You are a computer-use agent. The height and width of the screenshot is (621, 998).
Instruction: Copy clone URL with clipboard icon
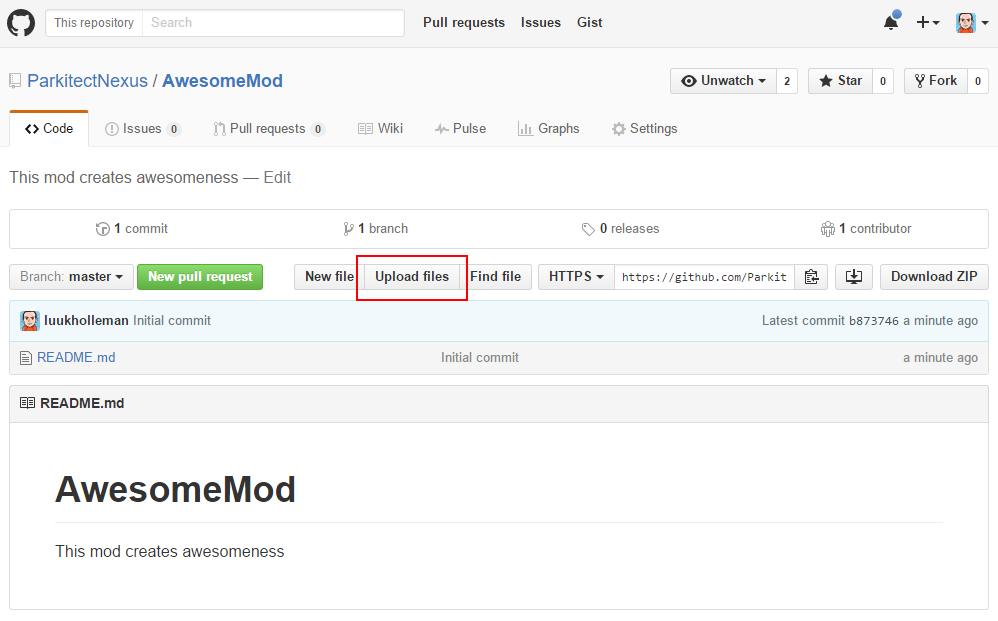(811, 277)
